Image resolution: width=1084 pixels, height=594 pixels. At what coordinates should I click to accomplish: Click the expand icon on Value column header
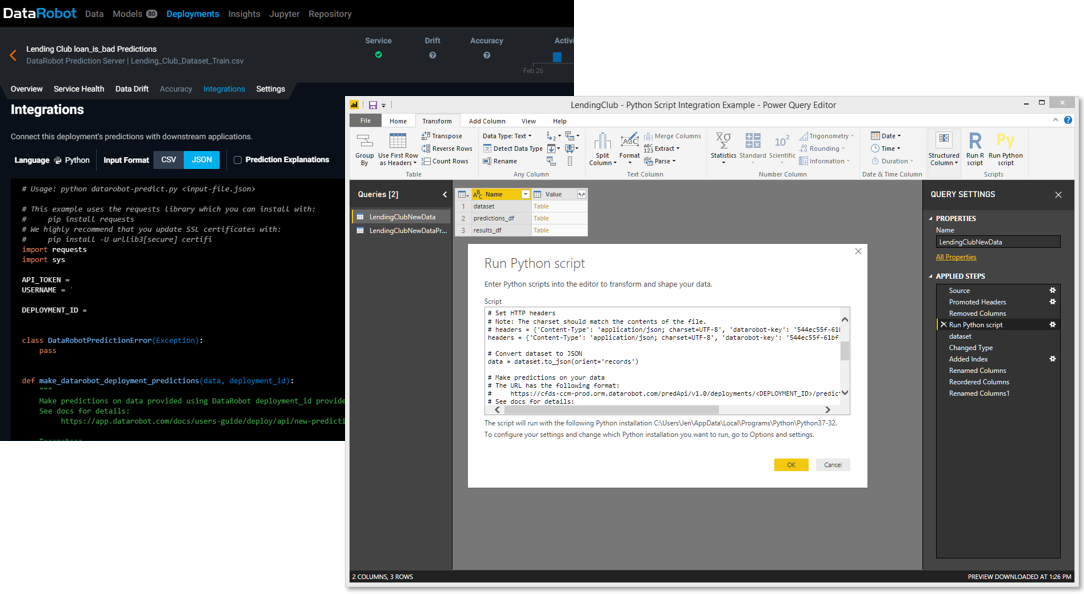coord(581,194)
